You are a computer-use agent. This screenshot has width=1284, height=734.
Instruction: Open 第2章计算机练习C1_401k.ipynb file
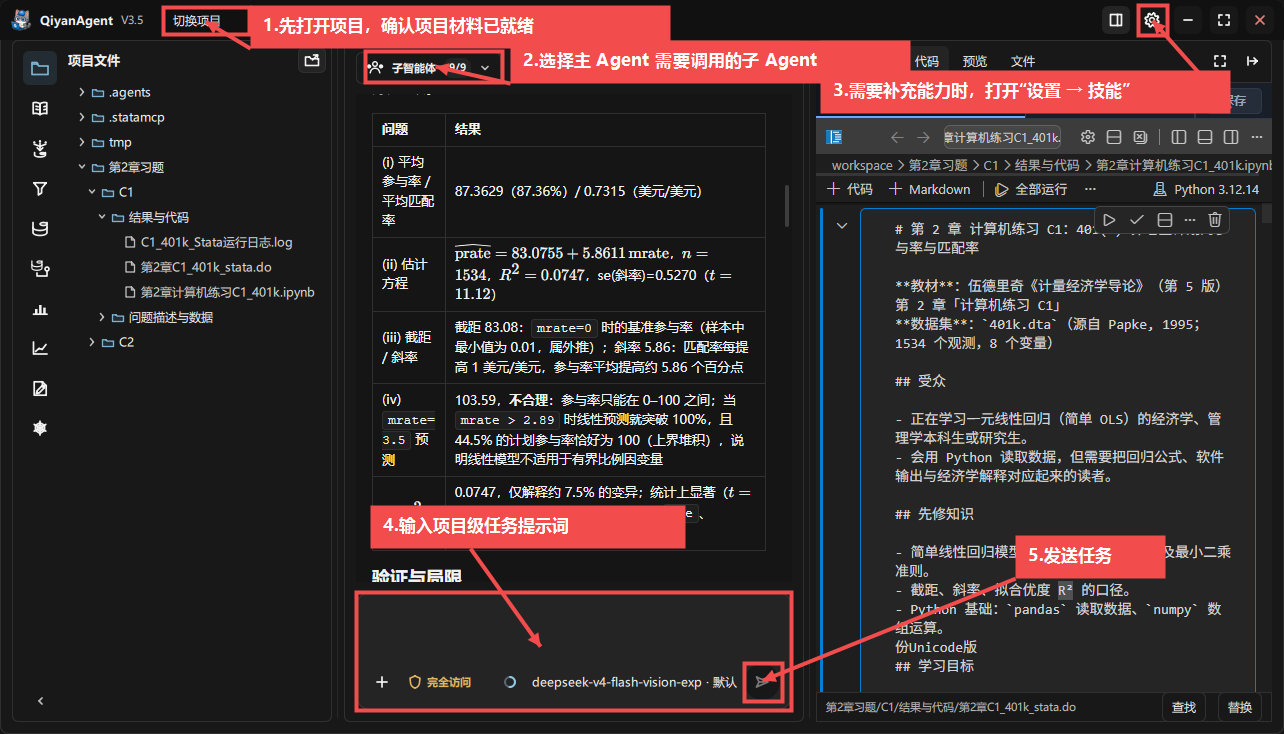point(227,292)
